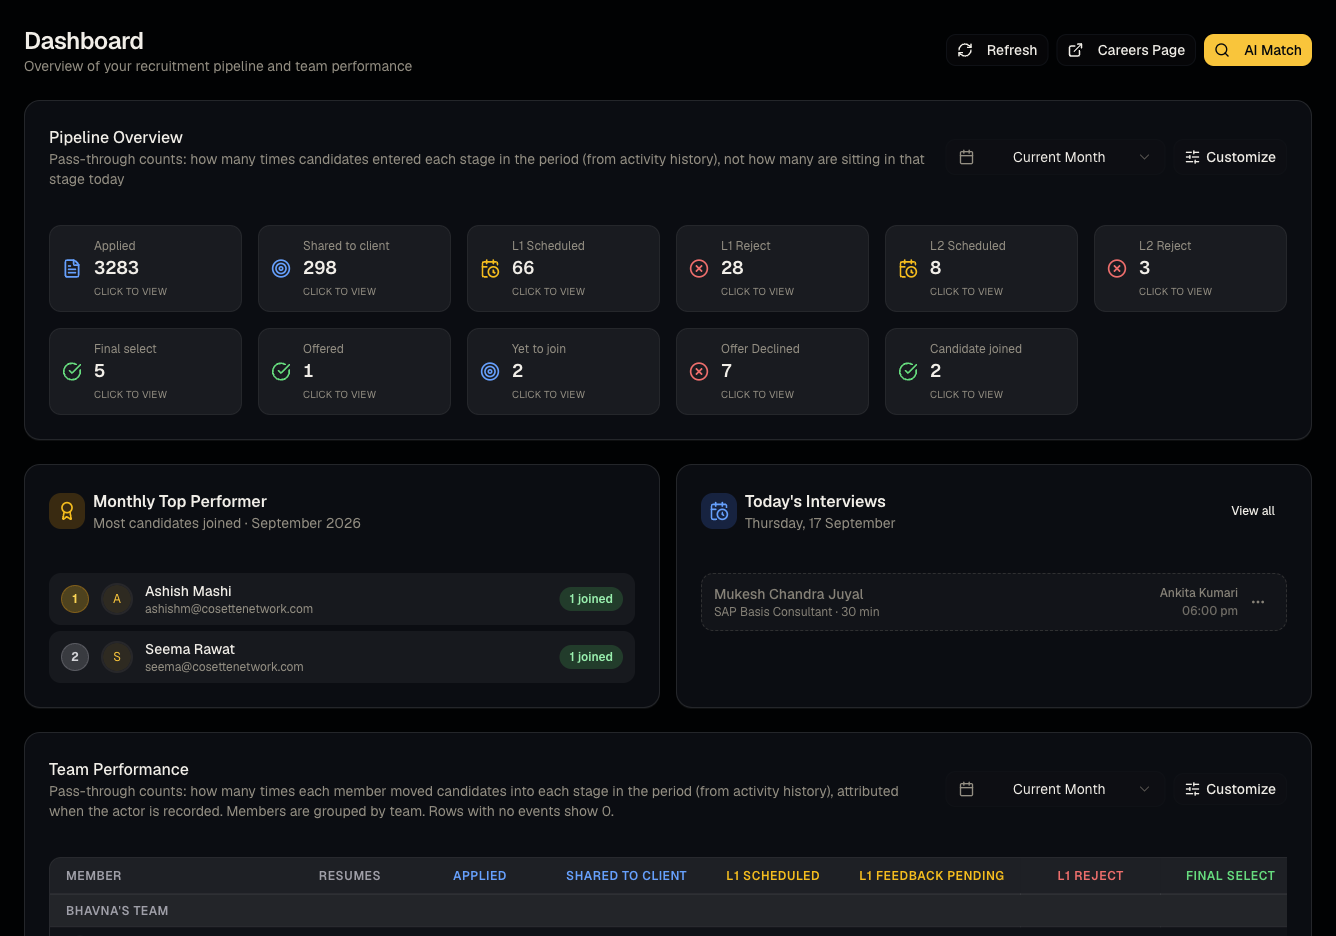1336x936 pixels.
Task: Click the document icon on Applied card
Action: (x=72, y=268)
